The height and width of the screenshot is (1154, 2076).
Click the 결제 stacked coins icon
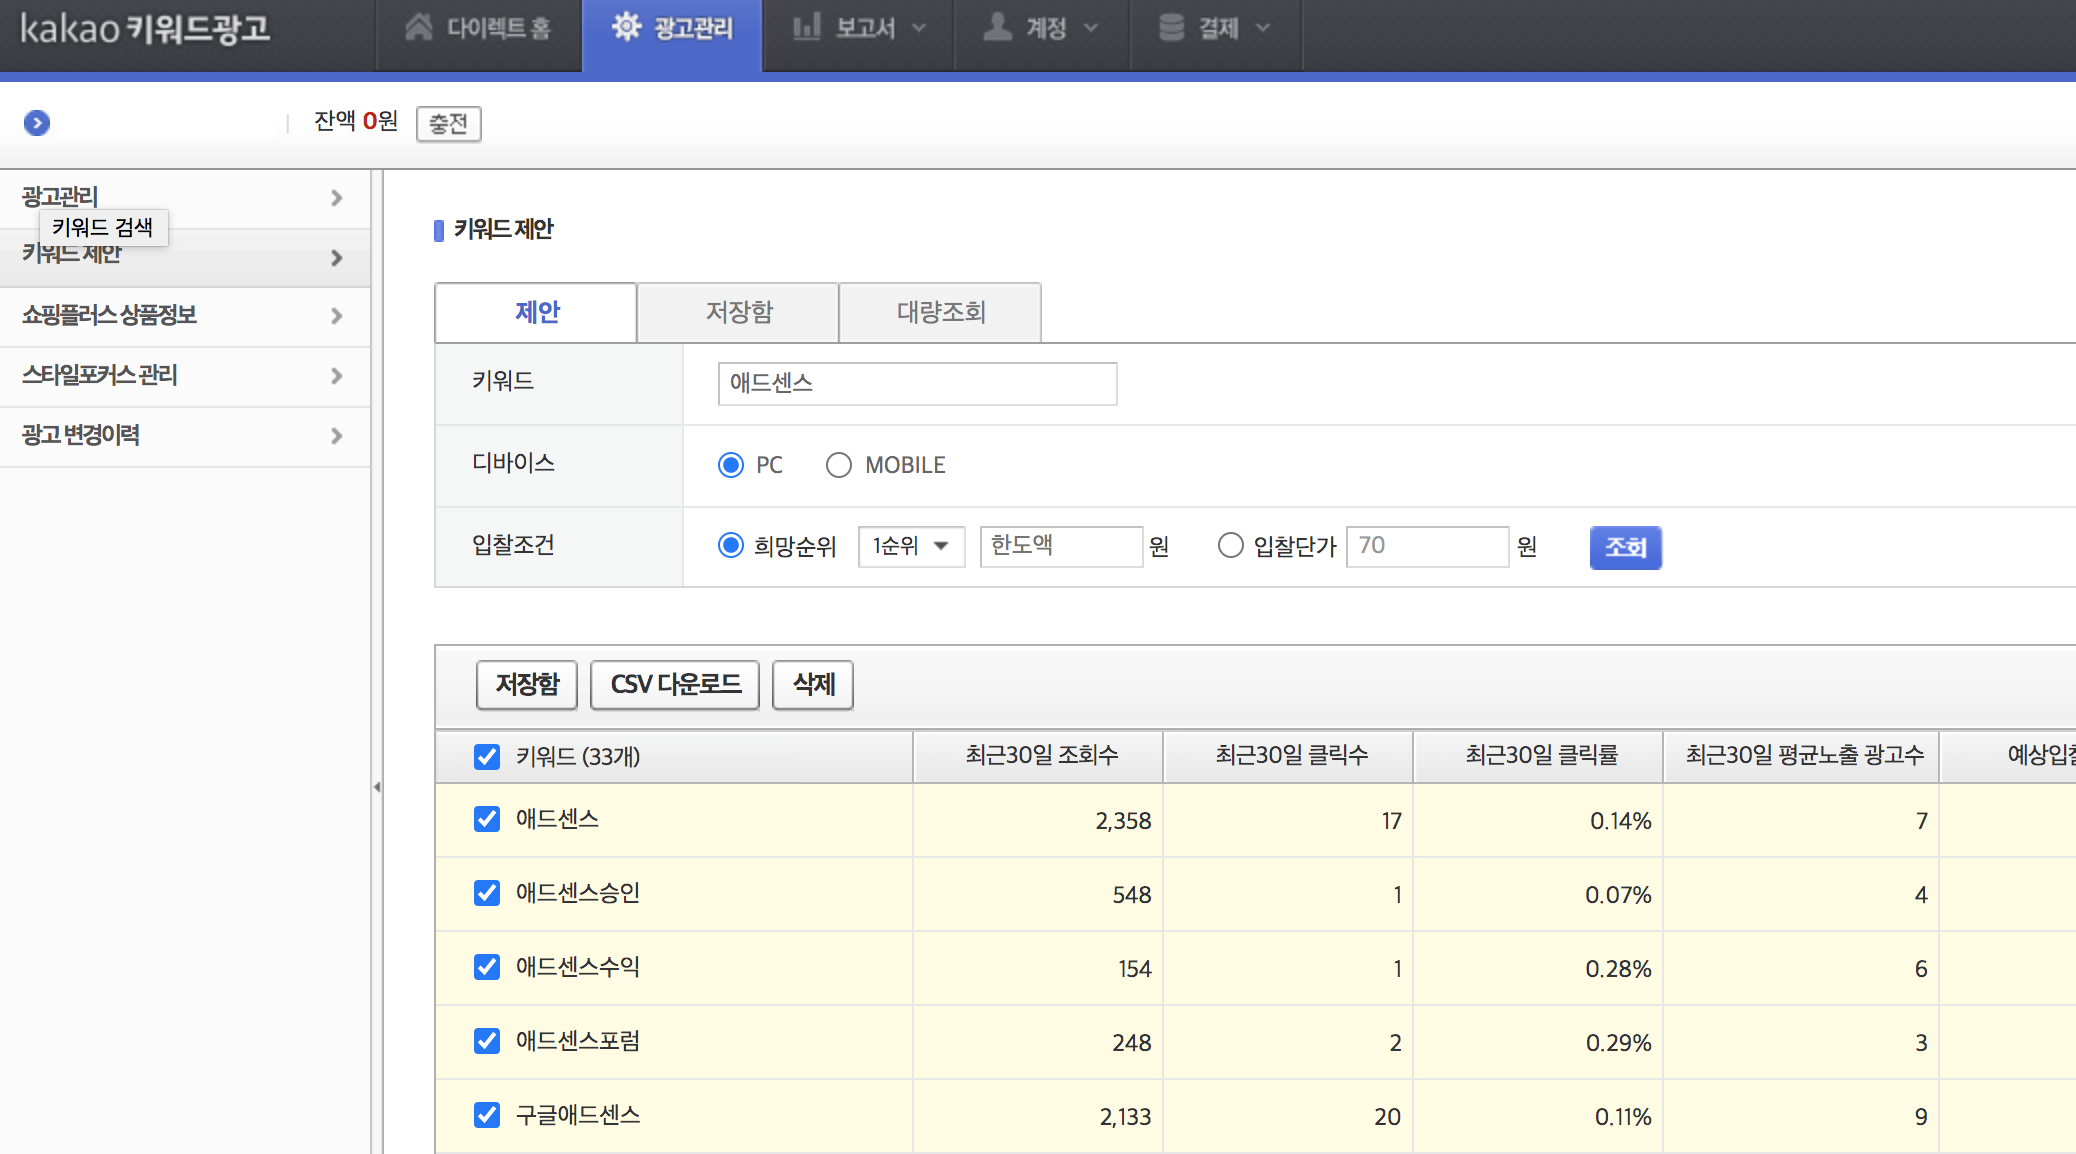click(x=1171, y=27)
